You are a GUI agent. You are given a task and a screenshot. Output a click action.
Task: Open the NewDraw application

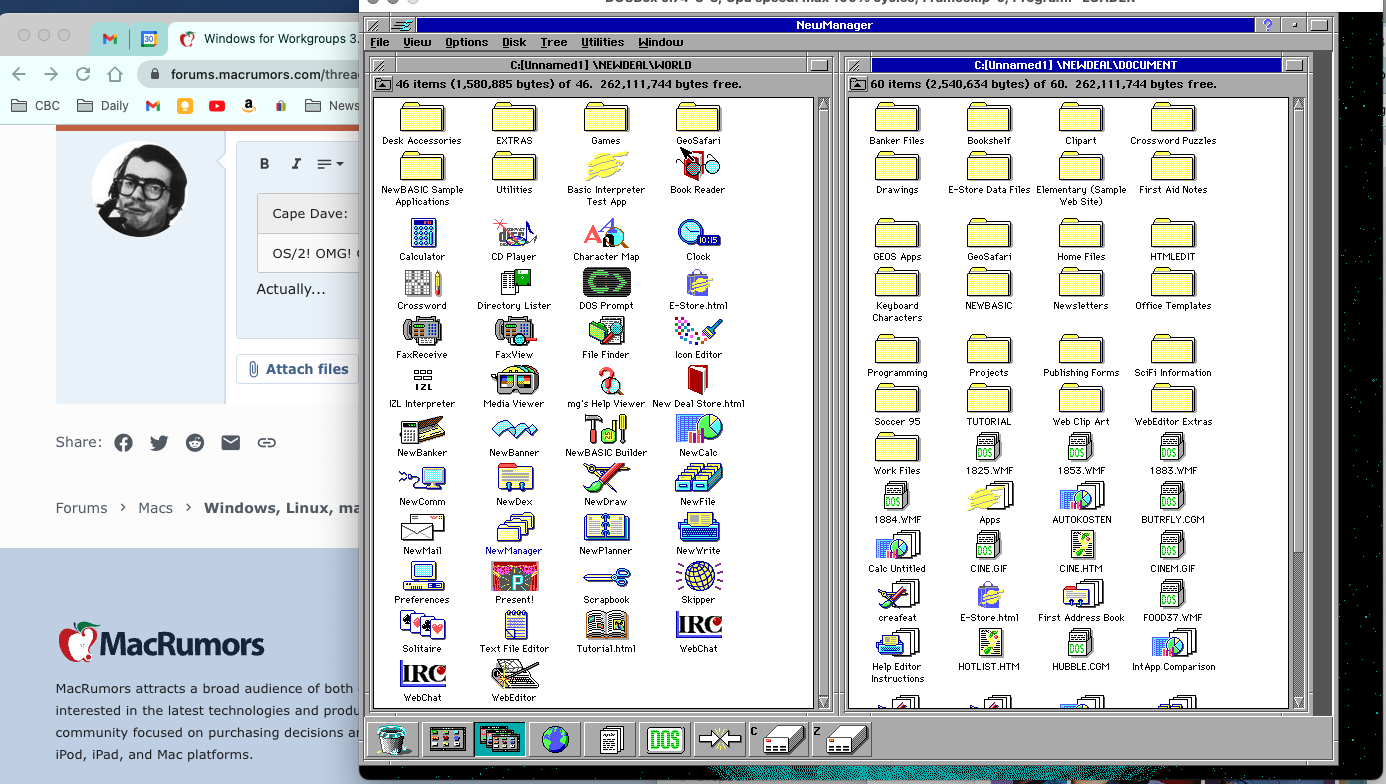(x=606, y=486)
